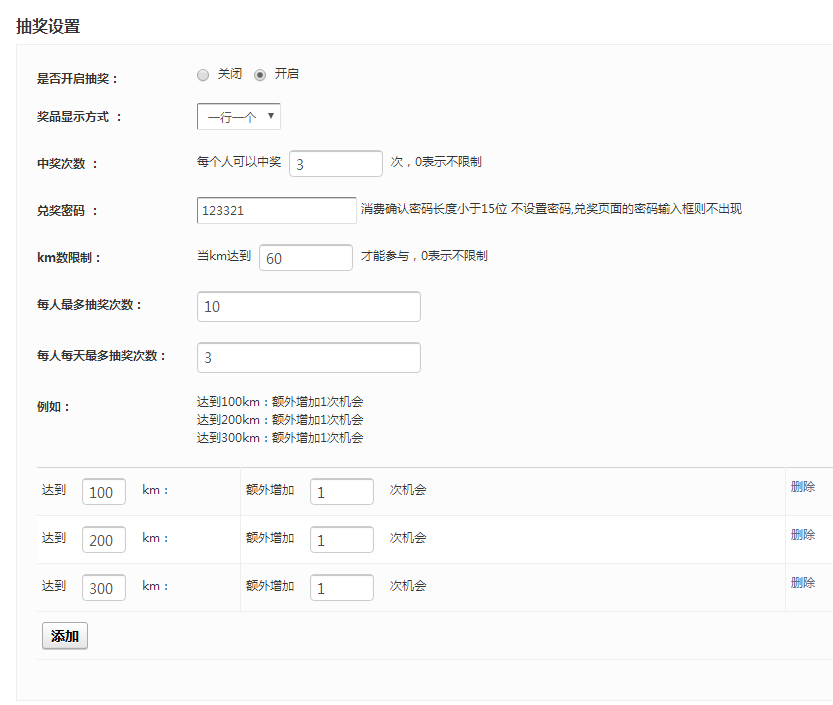Click extra chances field in 300km row

pos(341,588)
